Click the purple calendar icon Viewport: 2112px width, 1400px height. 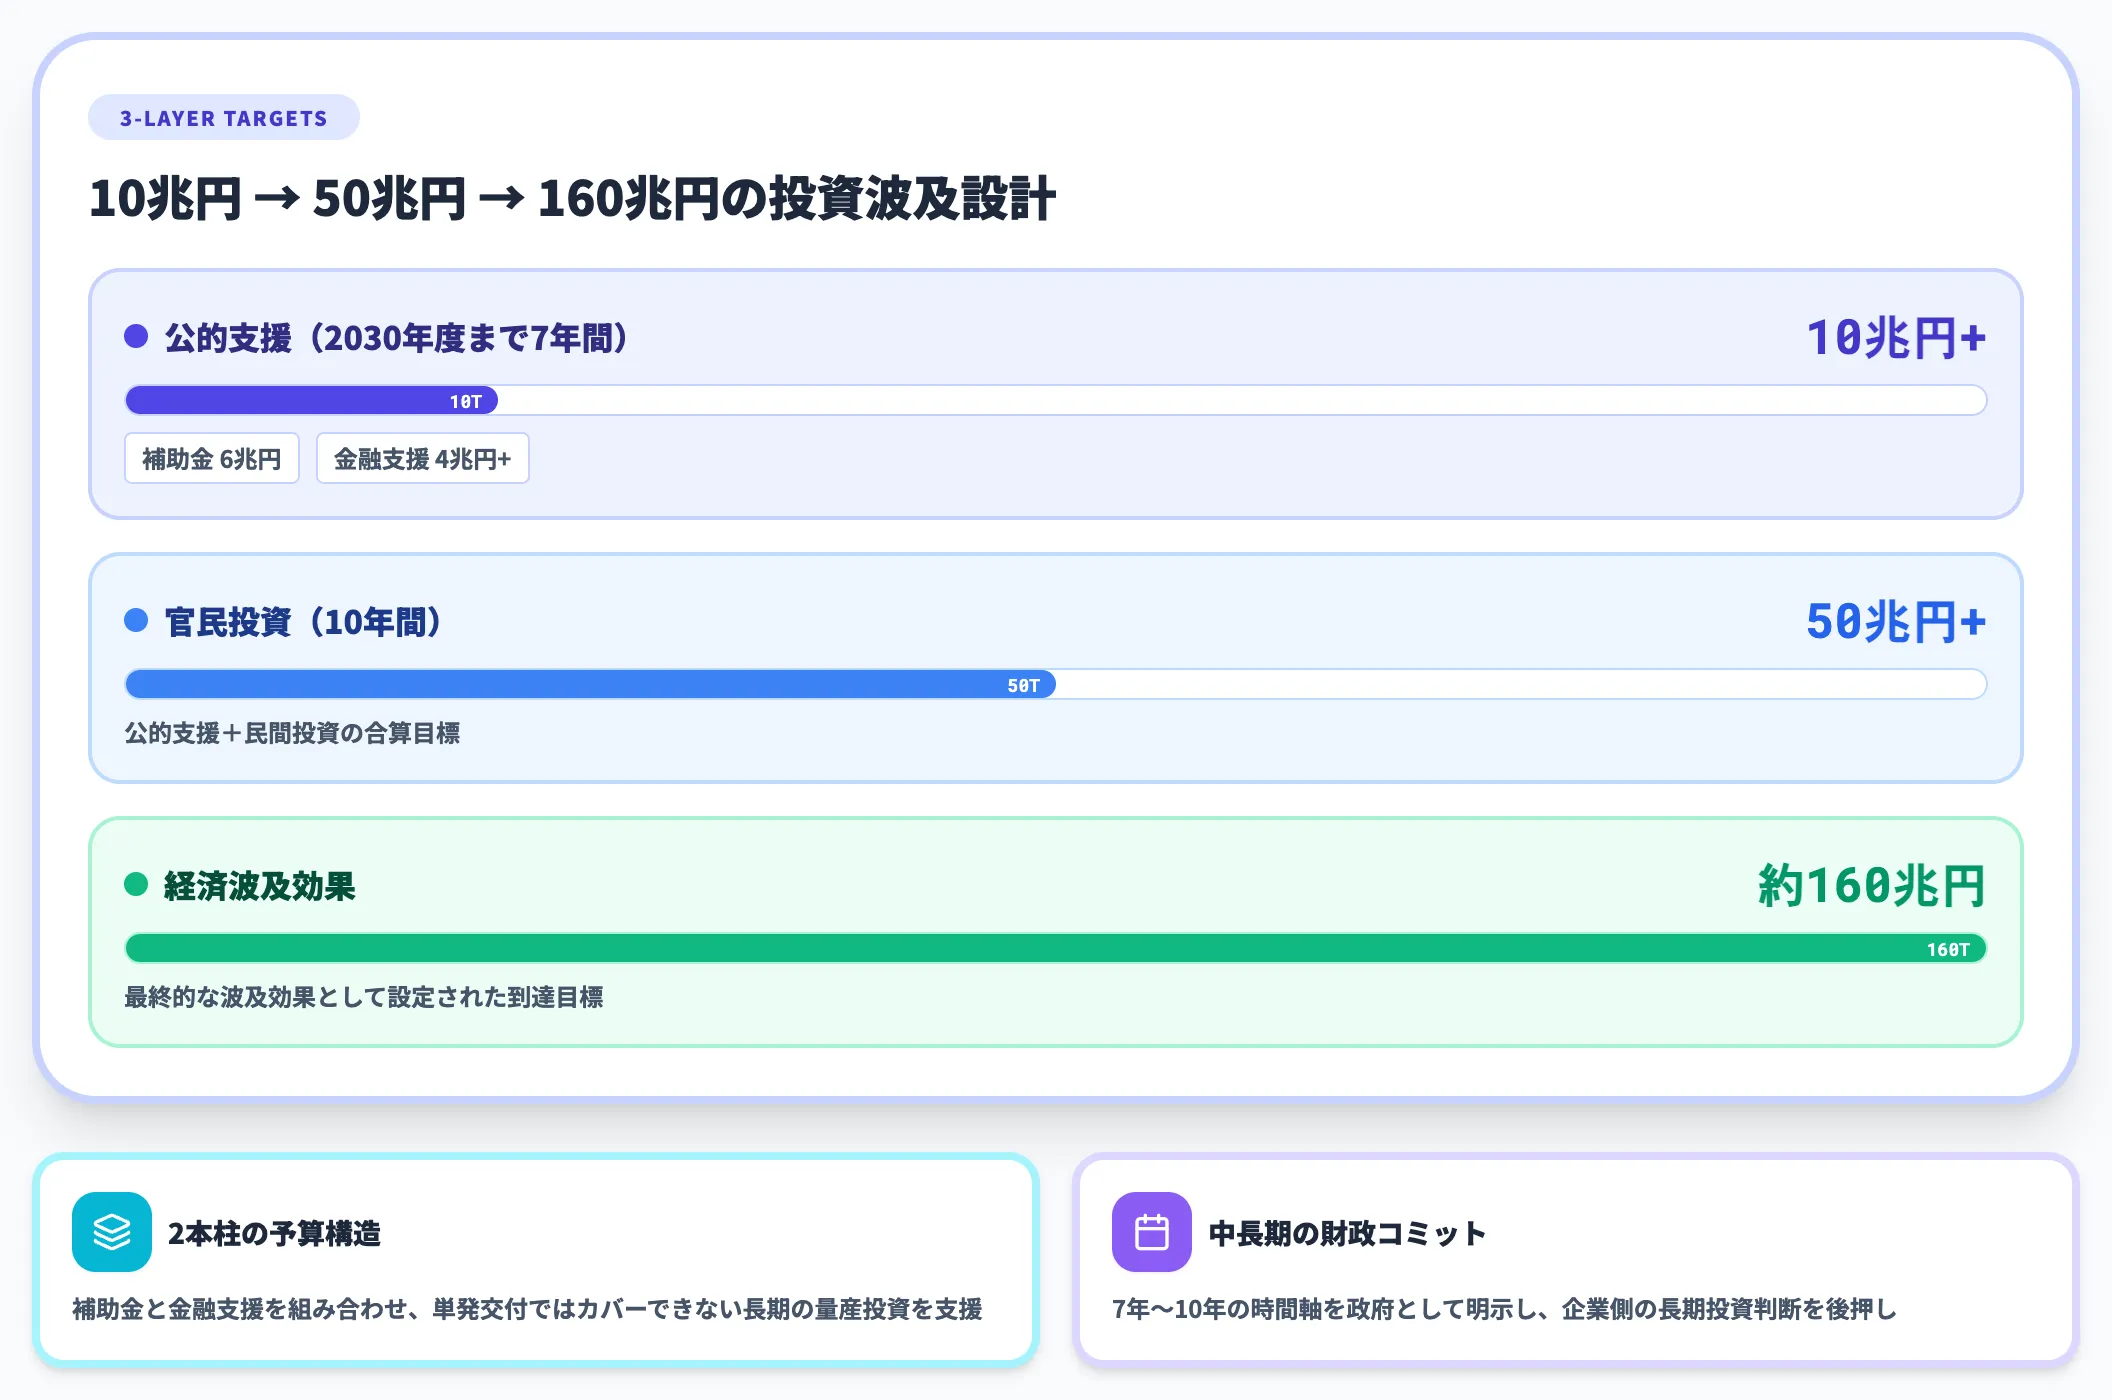tap(1152, 1232)
